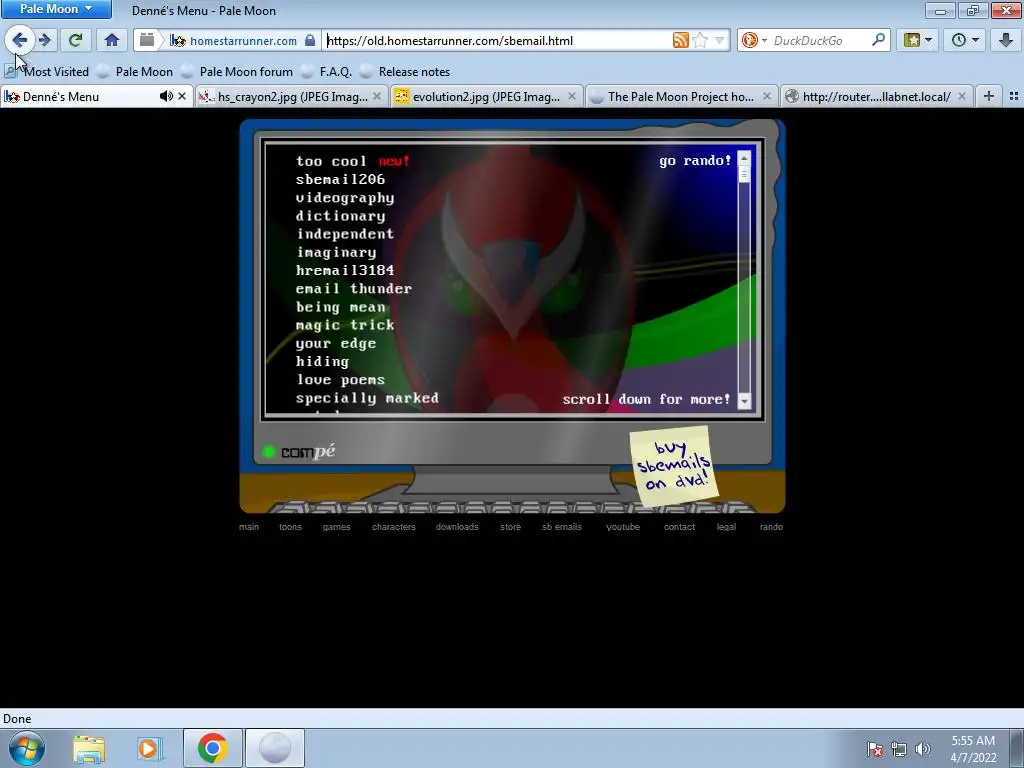Open the F.A.Q. bookmark

pos(327,72)
